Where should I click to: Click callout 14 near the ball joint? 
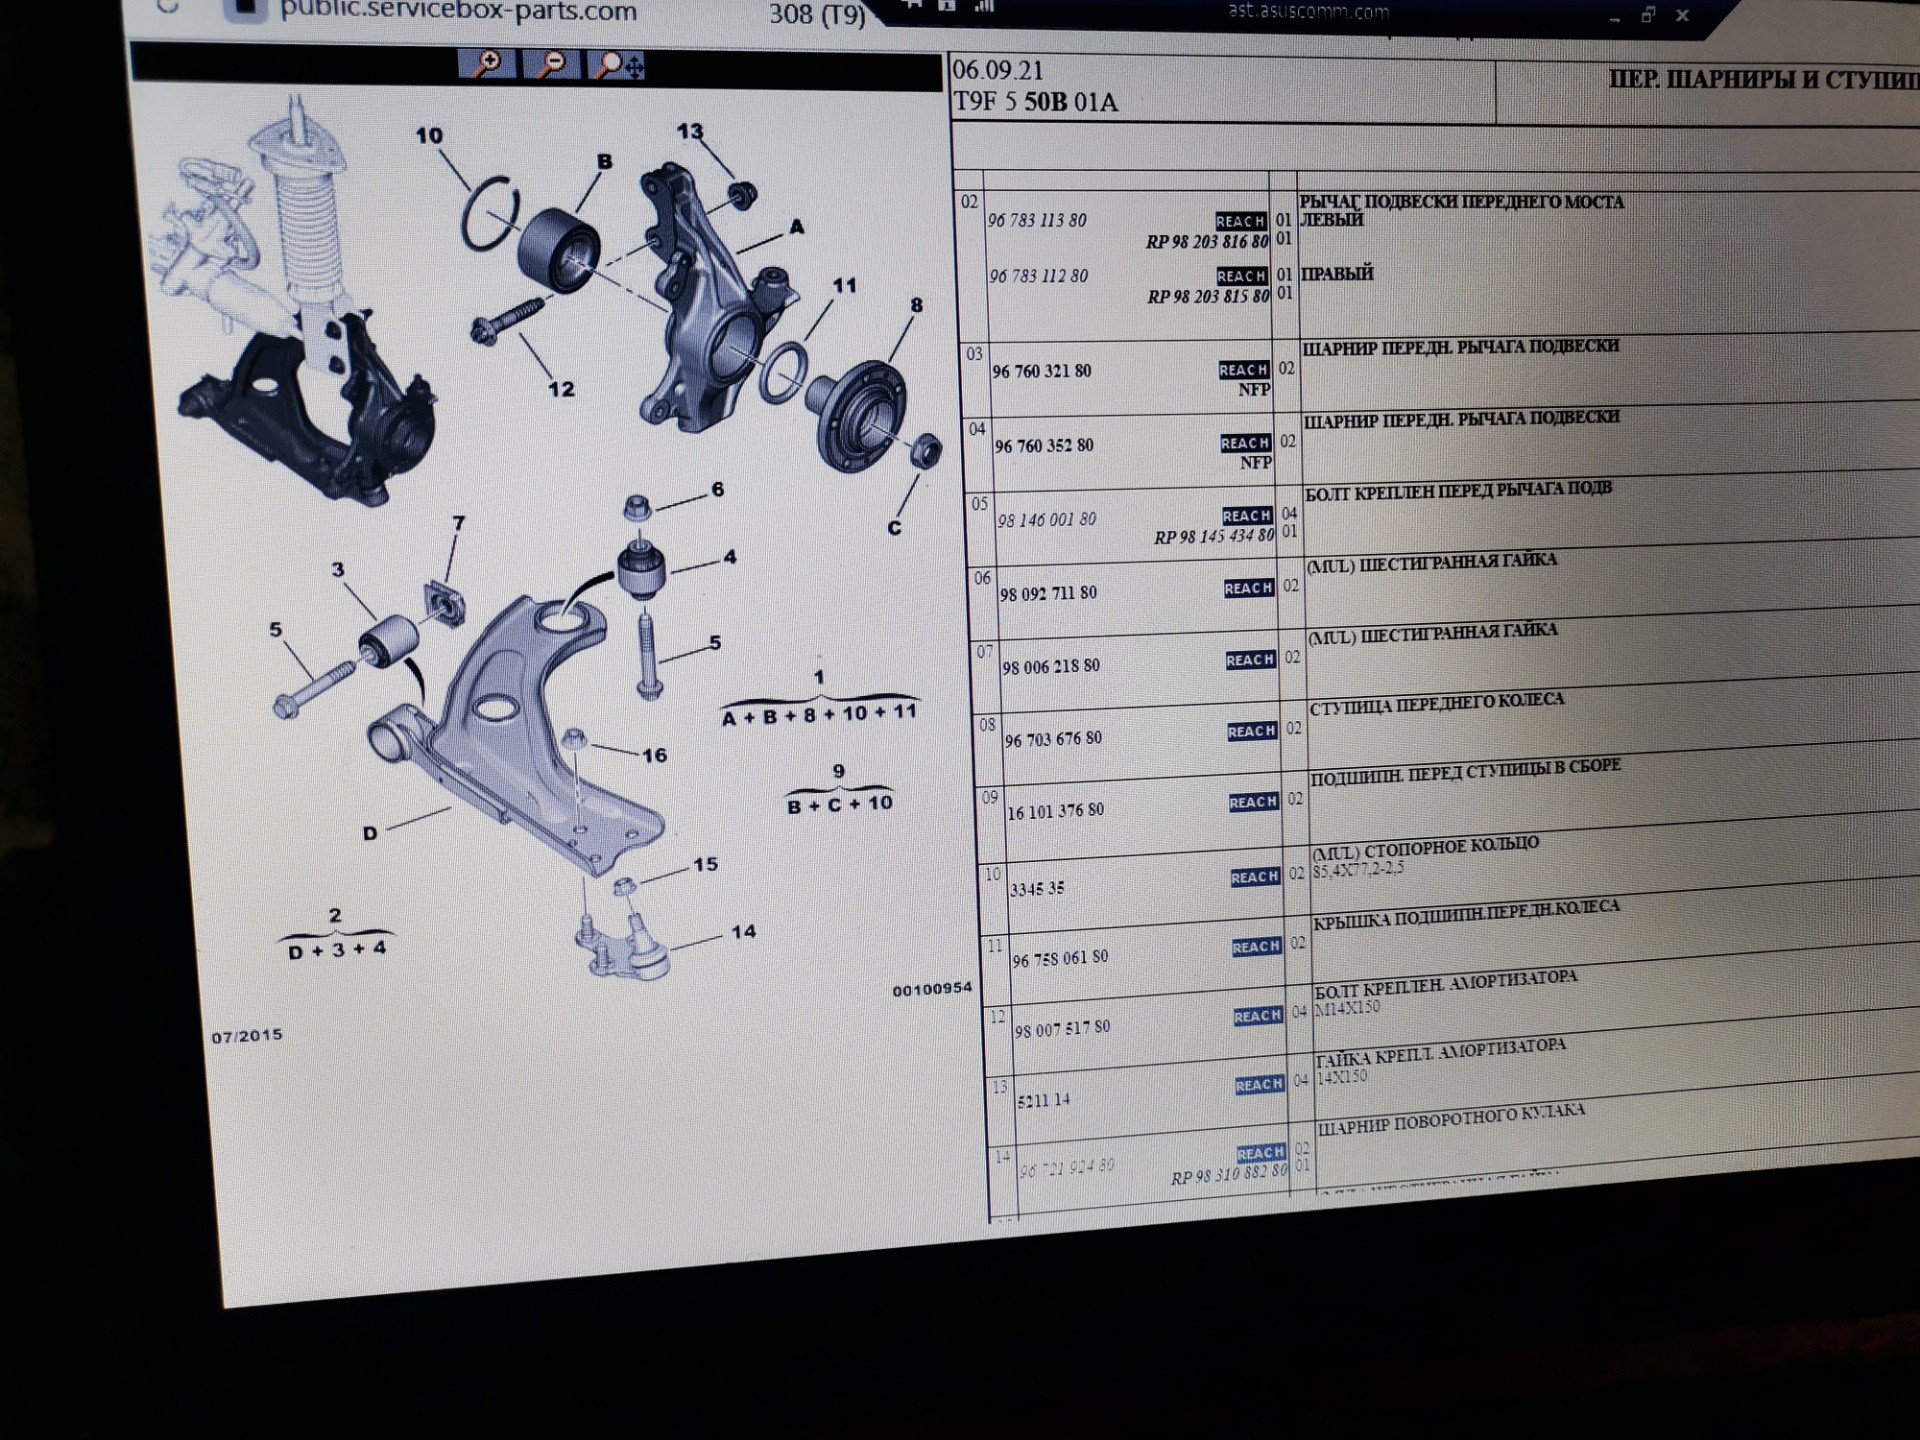point(743,932)
